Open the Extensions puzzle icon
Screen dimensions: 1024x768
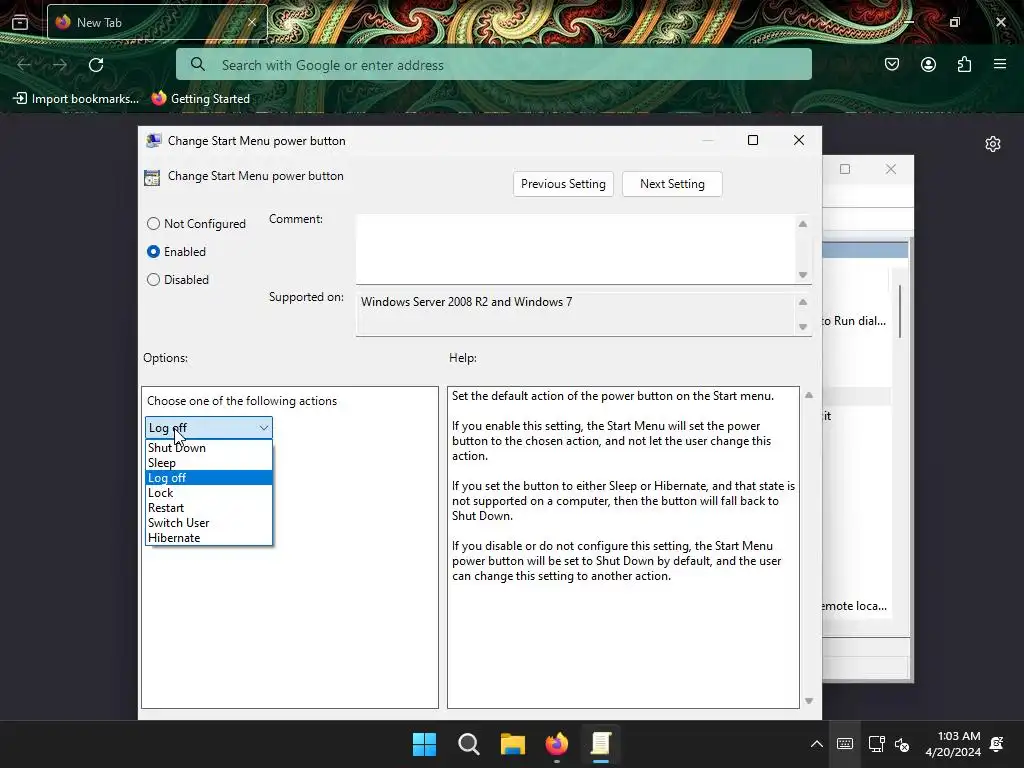[964, 64]
